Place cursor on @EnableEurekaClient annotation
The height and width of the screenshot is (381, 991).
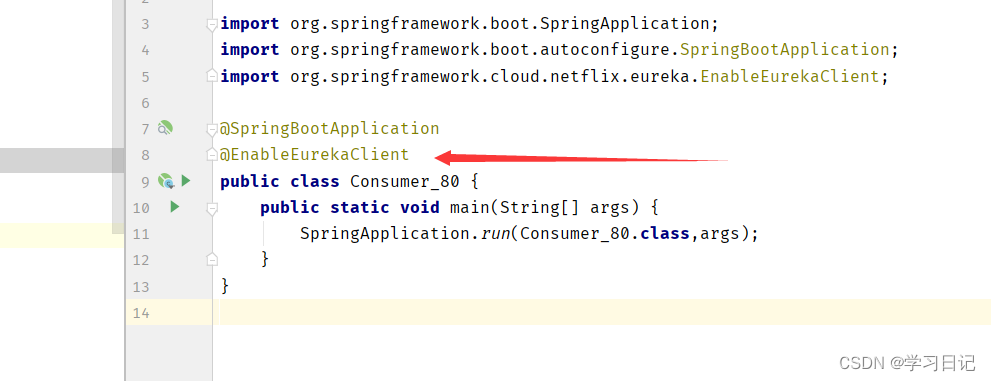[314, 155]
